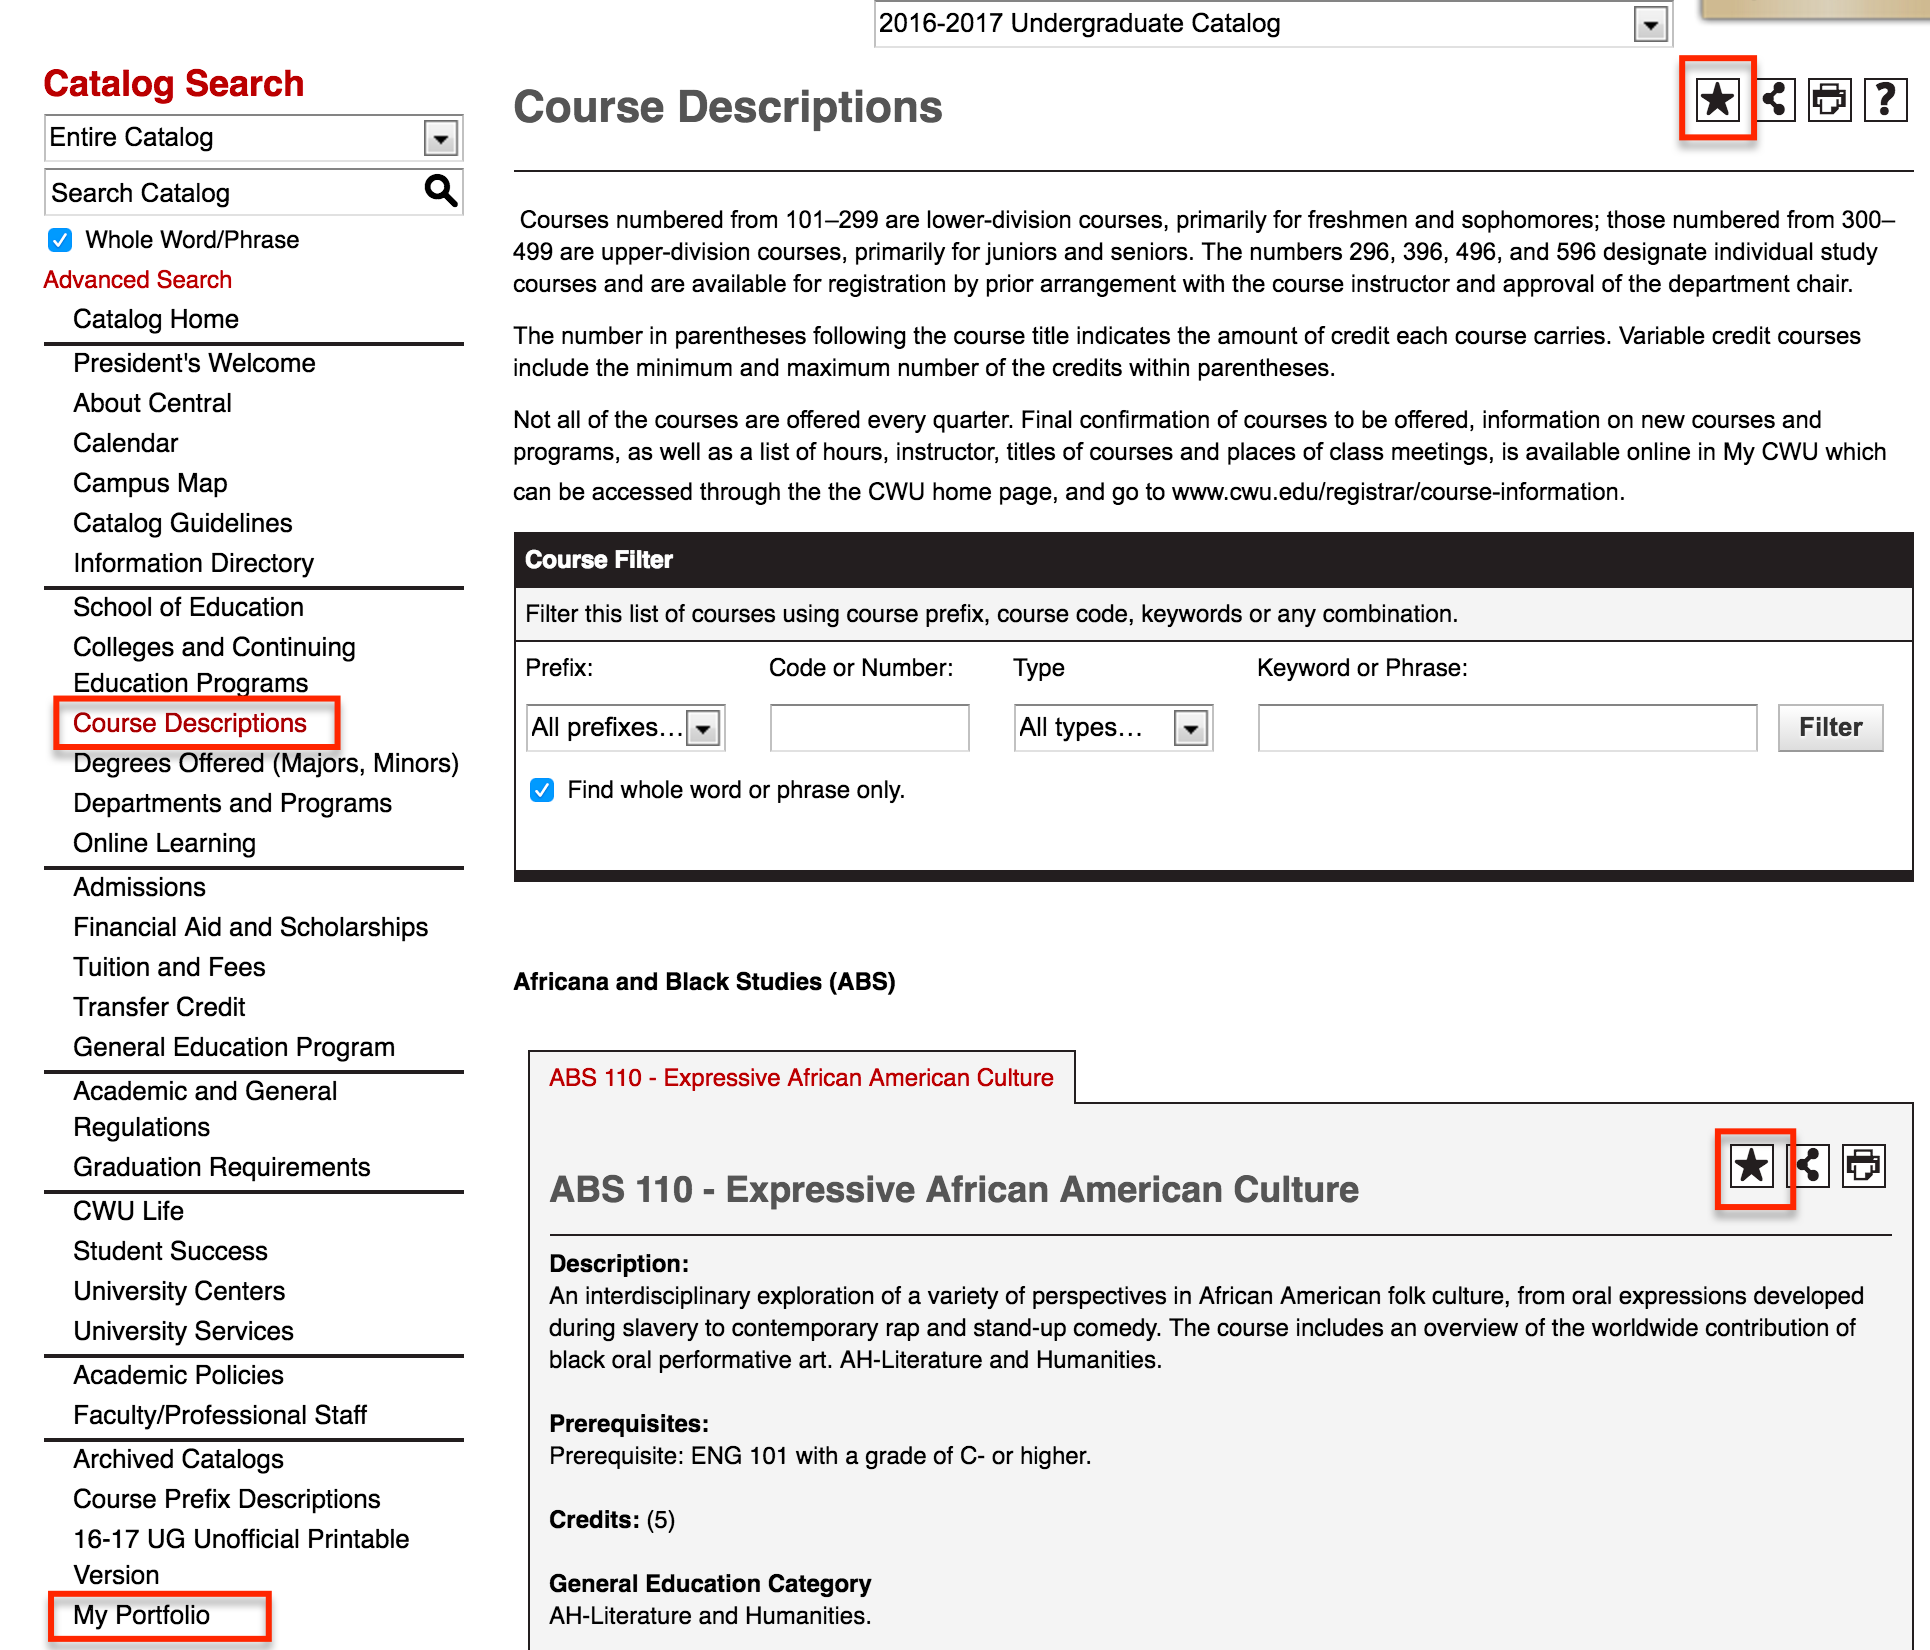Image resolution: width=1930 pixels, height=1650 pixels.
Task: Open Financial Aid and Scholarships
Action: tap(250, 927)
